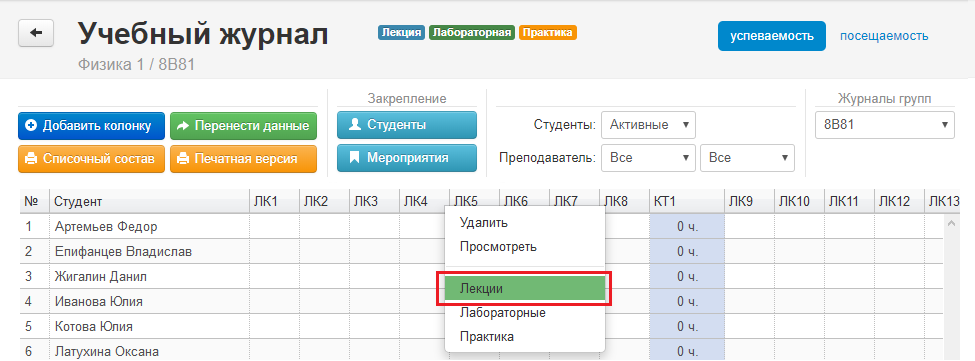
Task: Click the ЛК8 column header
Action: tap(624, 201)
